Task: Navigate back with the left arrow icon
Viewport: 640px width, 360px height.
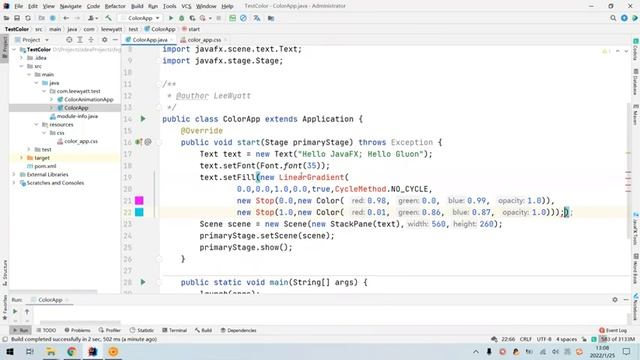Action: pyautogui.click(x=66, y=18)
